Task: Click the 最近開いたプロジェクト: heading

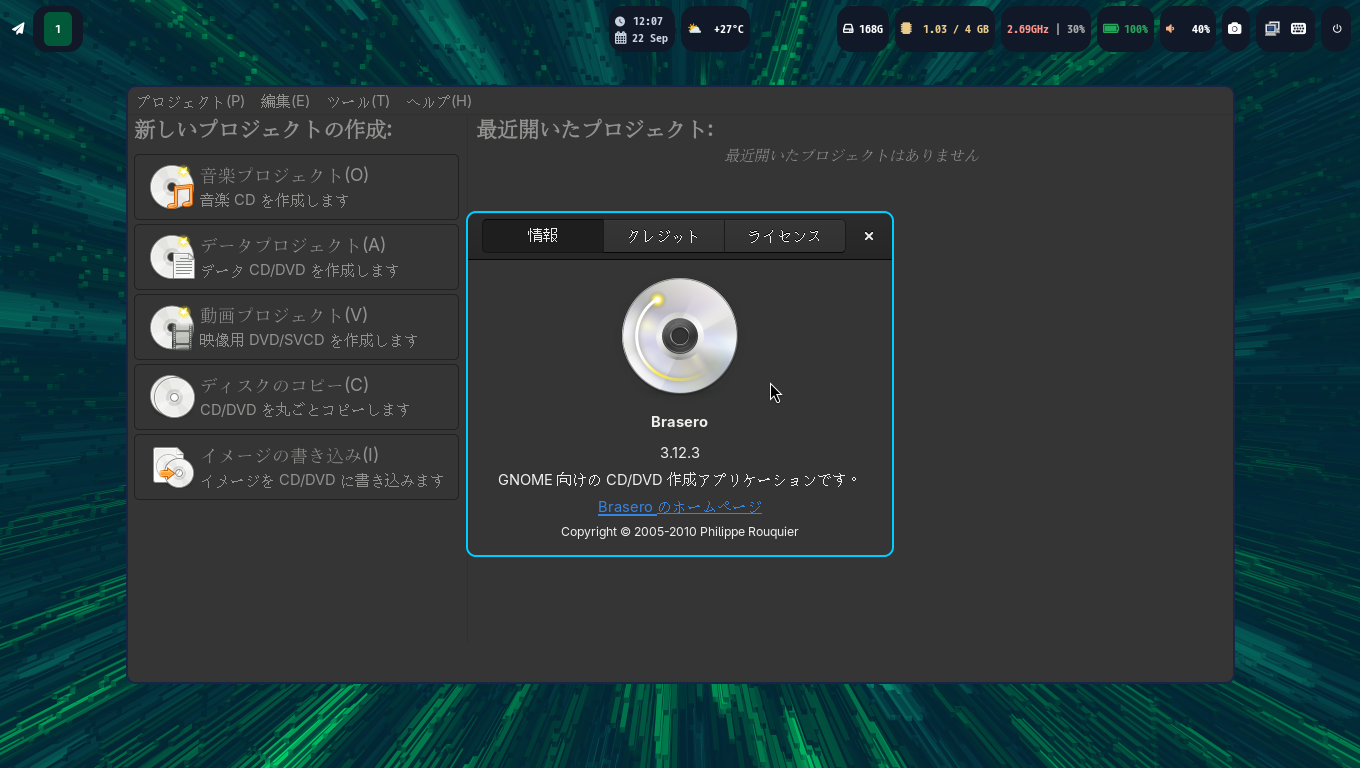Action: point(595,130)
